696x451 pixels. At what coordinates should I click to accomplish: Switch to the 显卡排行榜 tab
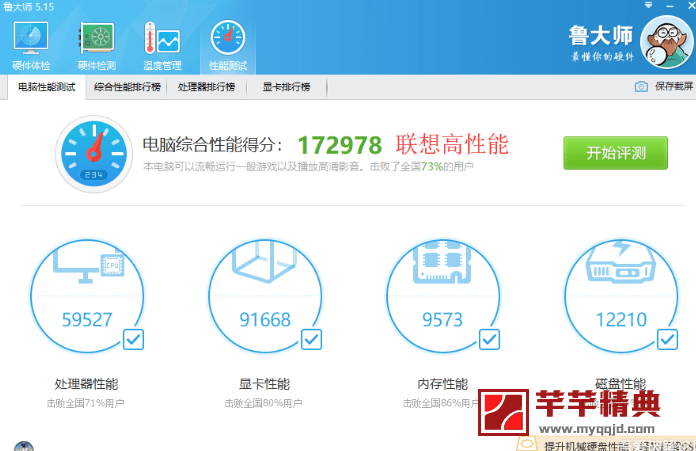point(286,87)
